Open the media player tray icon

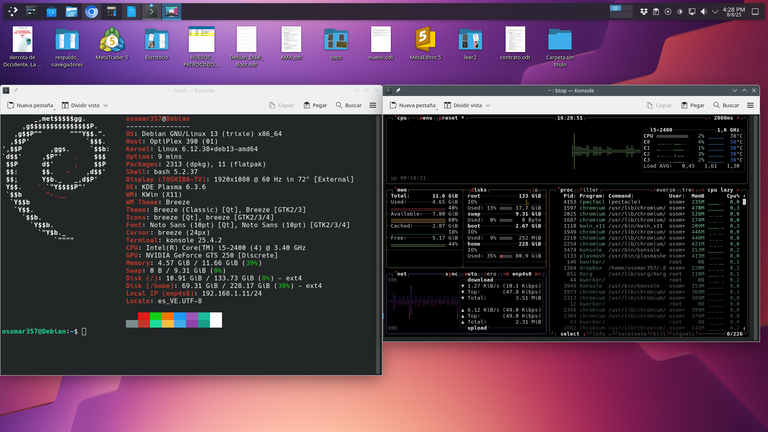click(x=668, y=12)
